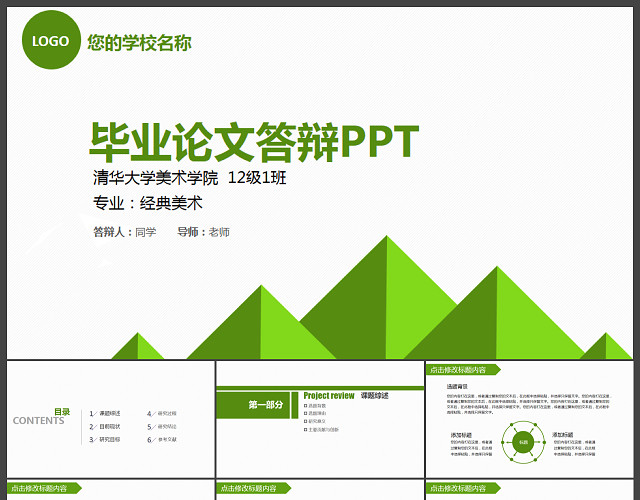Screen dimensions: 640x500
Task: Select the '答辩人：同学' text
Action: click(124, 232)
